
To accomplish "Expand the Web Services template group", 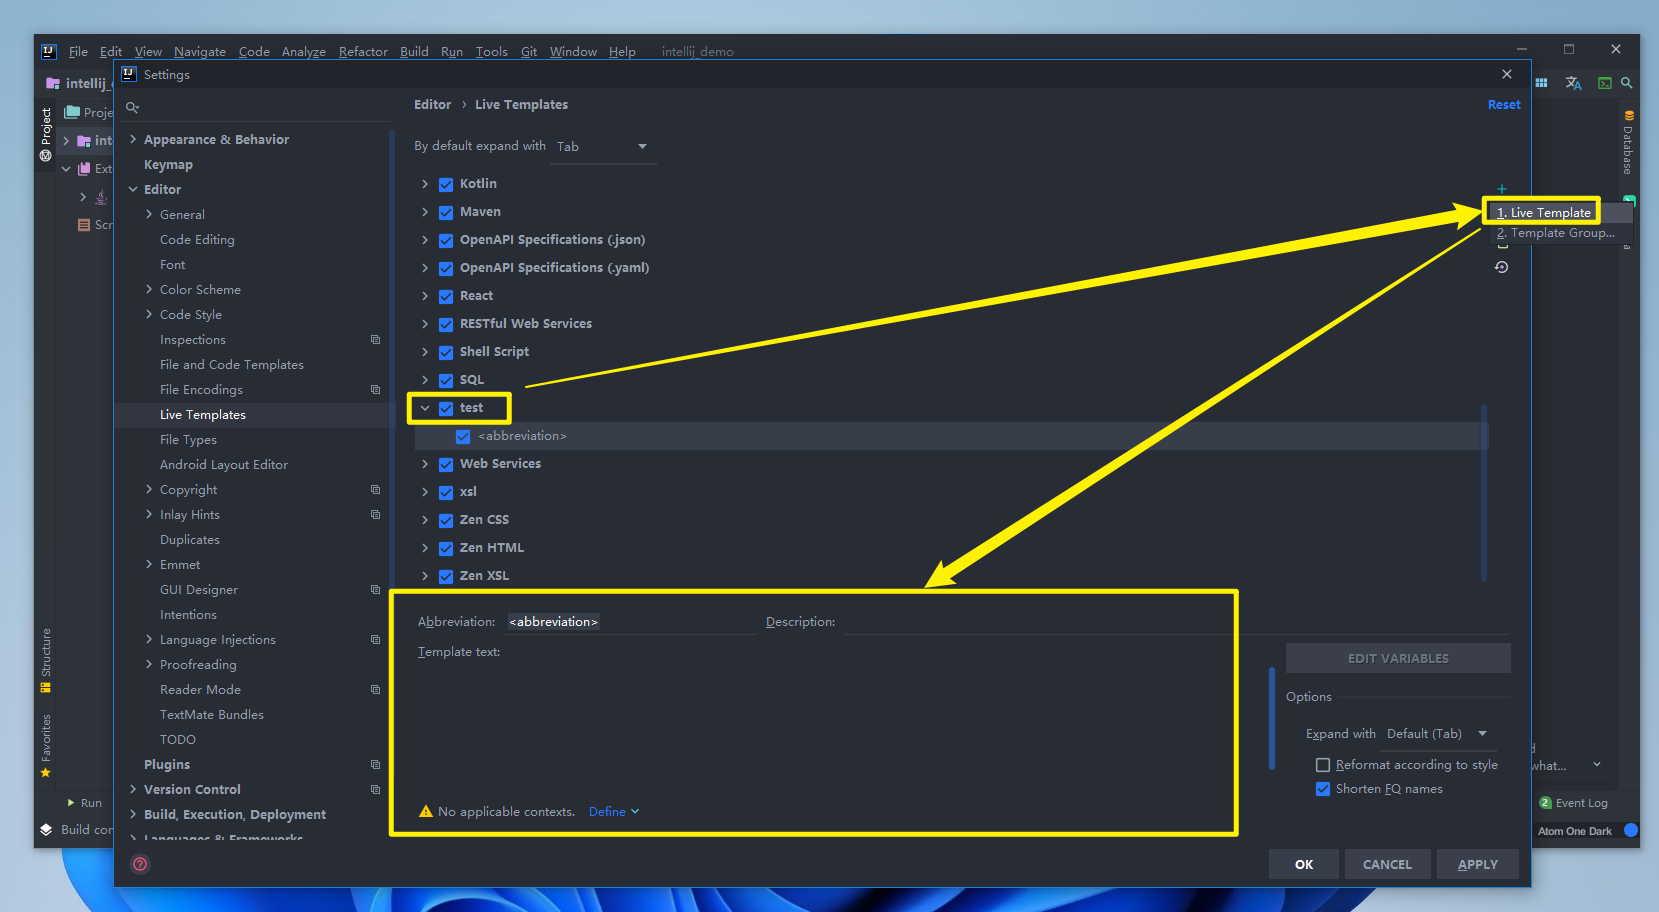I will tap(425, 464).
